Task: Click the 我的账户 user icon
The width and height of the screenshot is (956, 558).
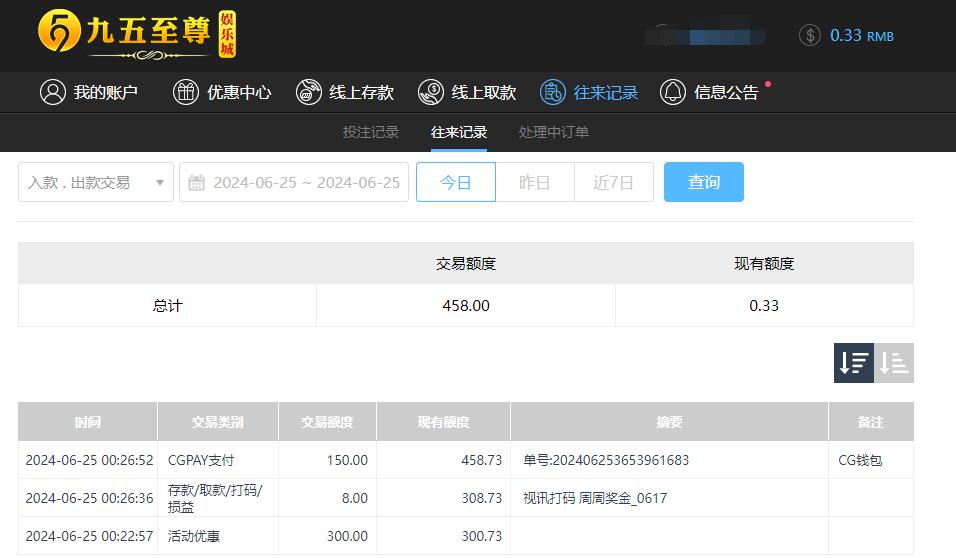Action: pos(52,92)
